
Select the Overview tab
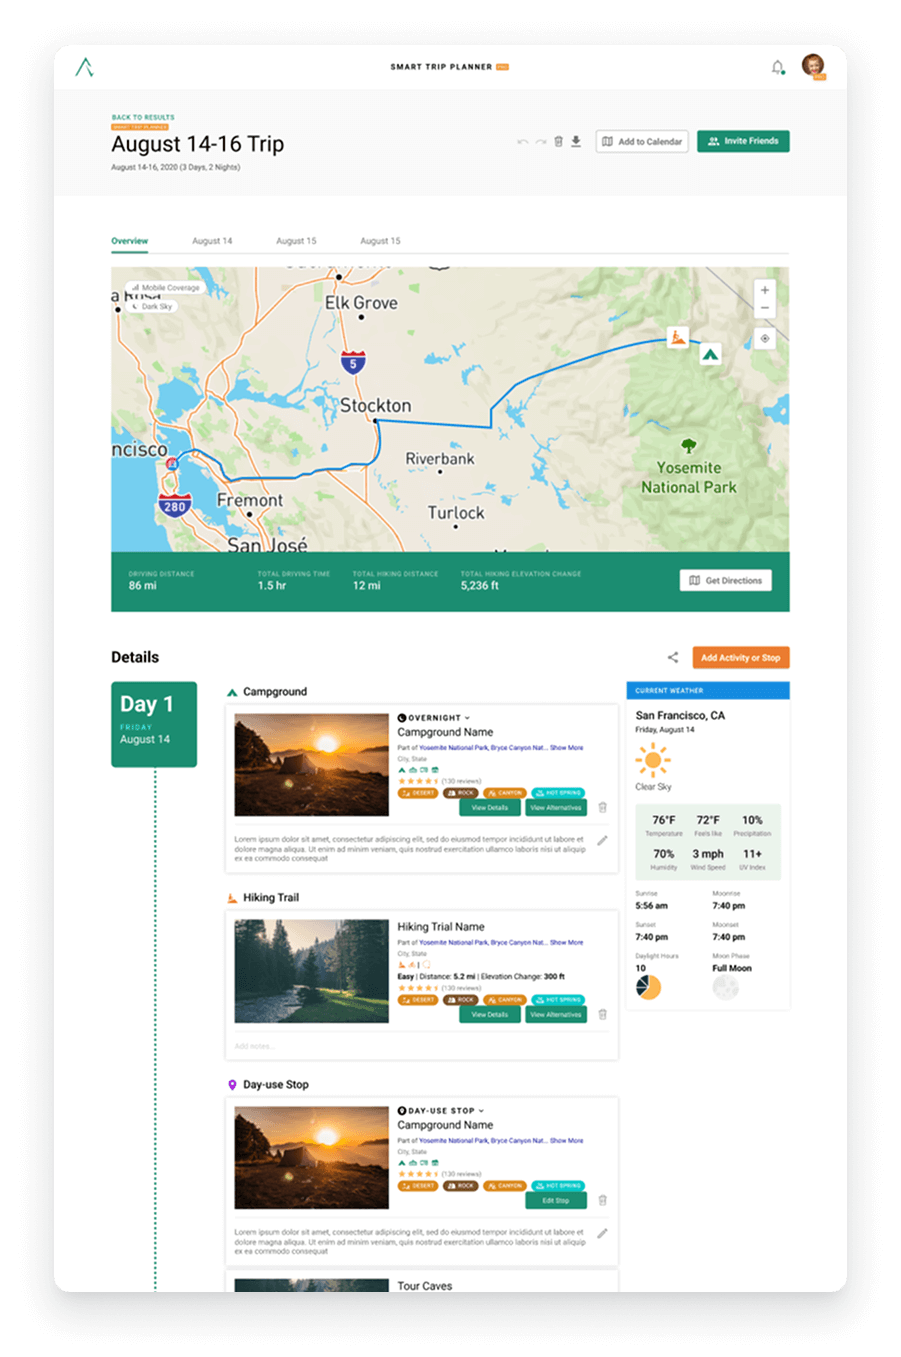pyautogui.click(x=130, y=241)
